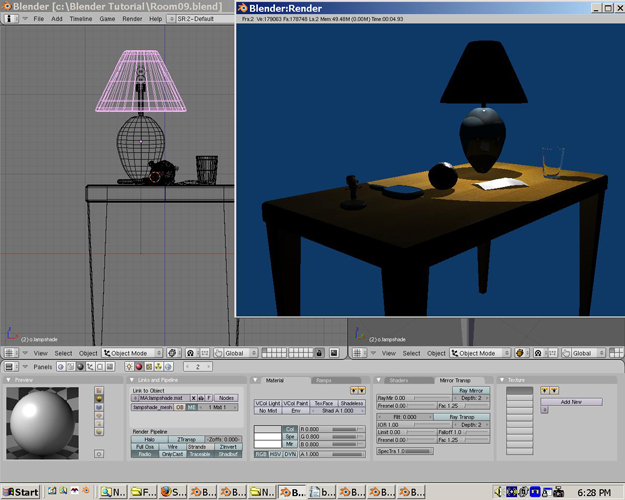The height and width of the screenshot is (500, 625).
Task: Open the Render menu in top bar
Action: click(x=132, y=19)
